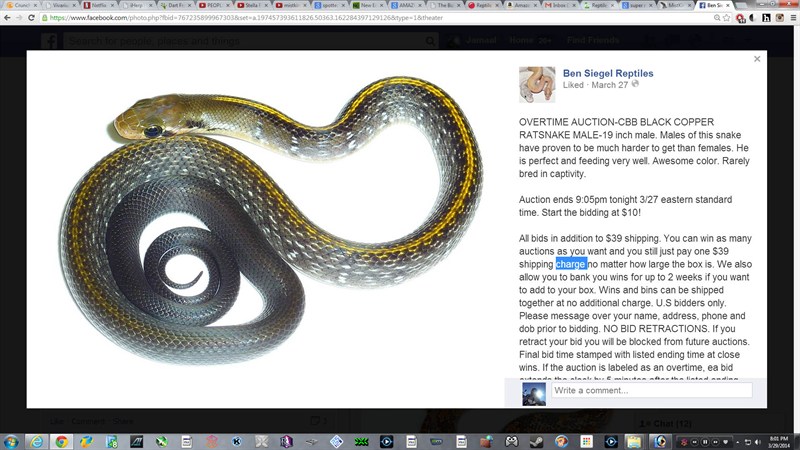Open the network tray icon
The image size is (800, 450).
point(747,442)
